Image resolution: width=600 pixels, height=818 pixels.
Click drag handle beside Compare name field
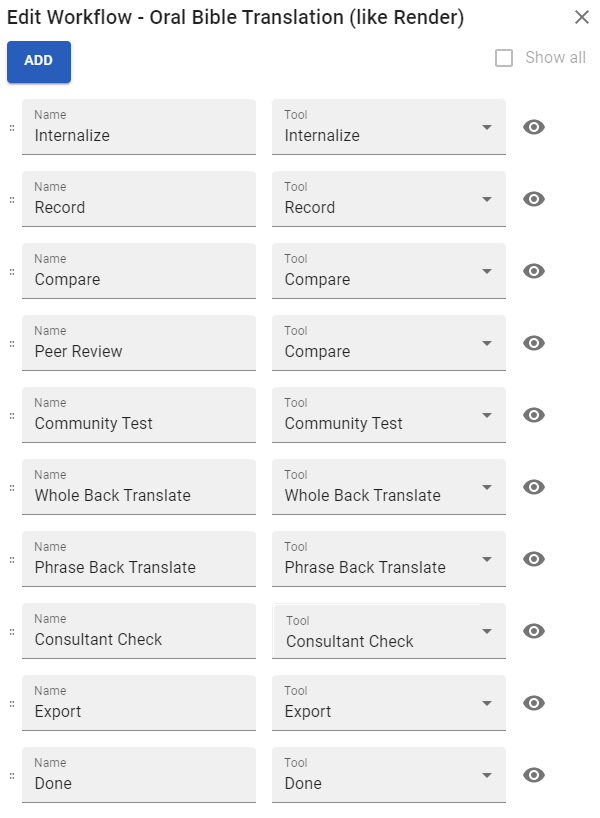point(12,272)
